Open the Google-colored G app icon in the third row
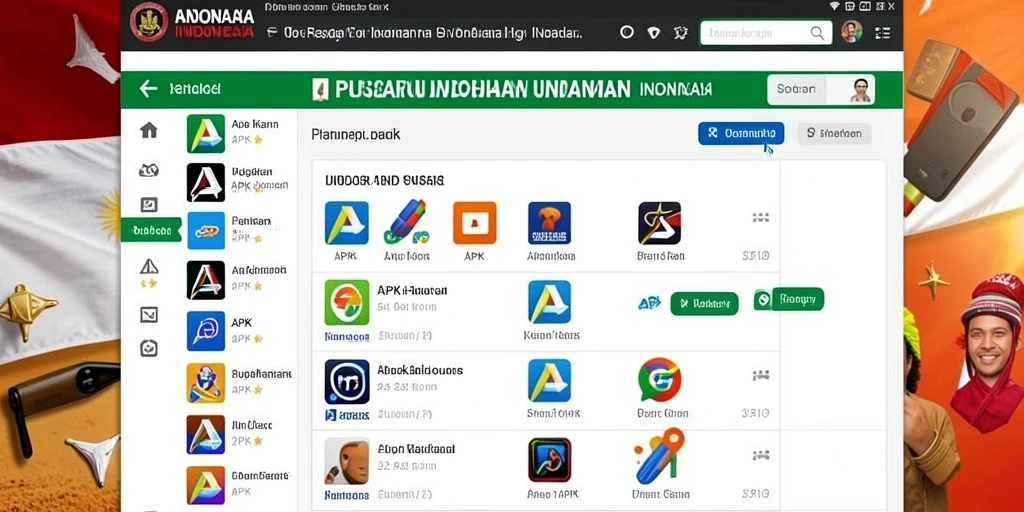This screenshot has width=1024, height=512. (660, 379)
